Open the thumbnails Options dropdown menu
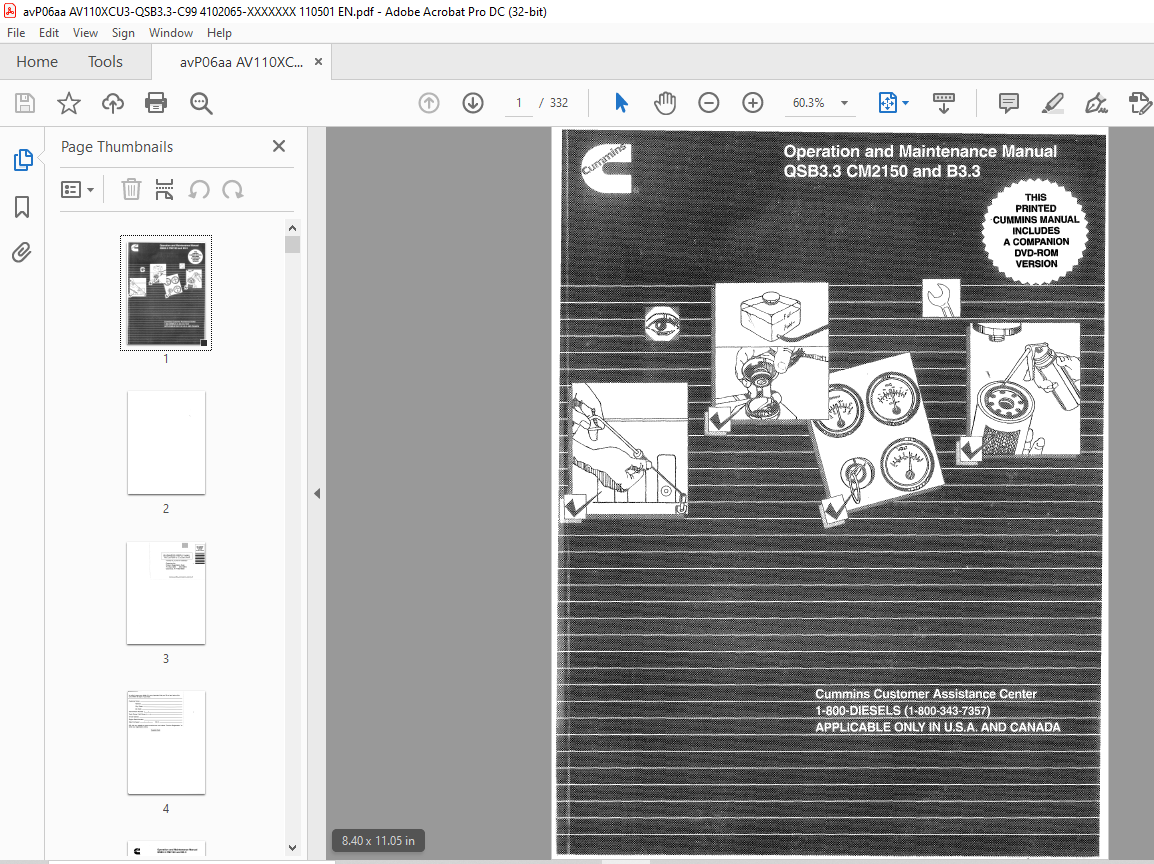This screenshot has width=1154, height=864. (x=77, y=190)
